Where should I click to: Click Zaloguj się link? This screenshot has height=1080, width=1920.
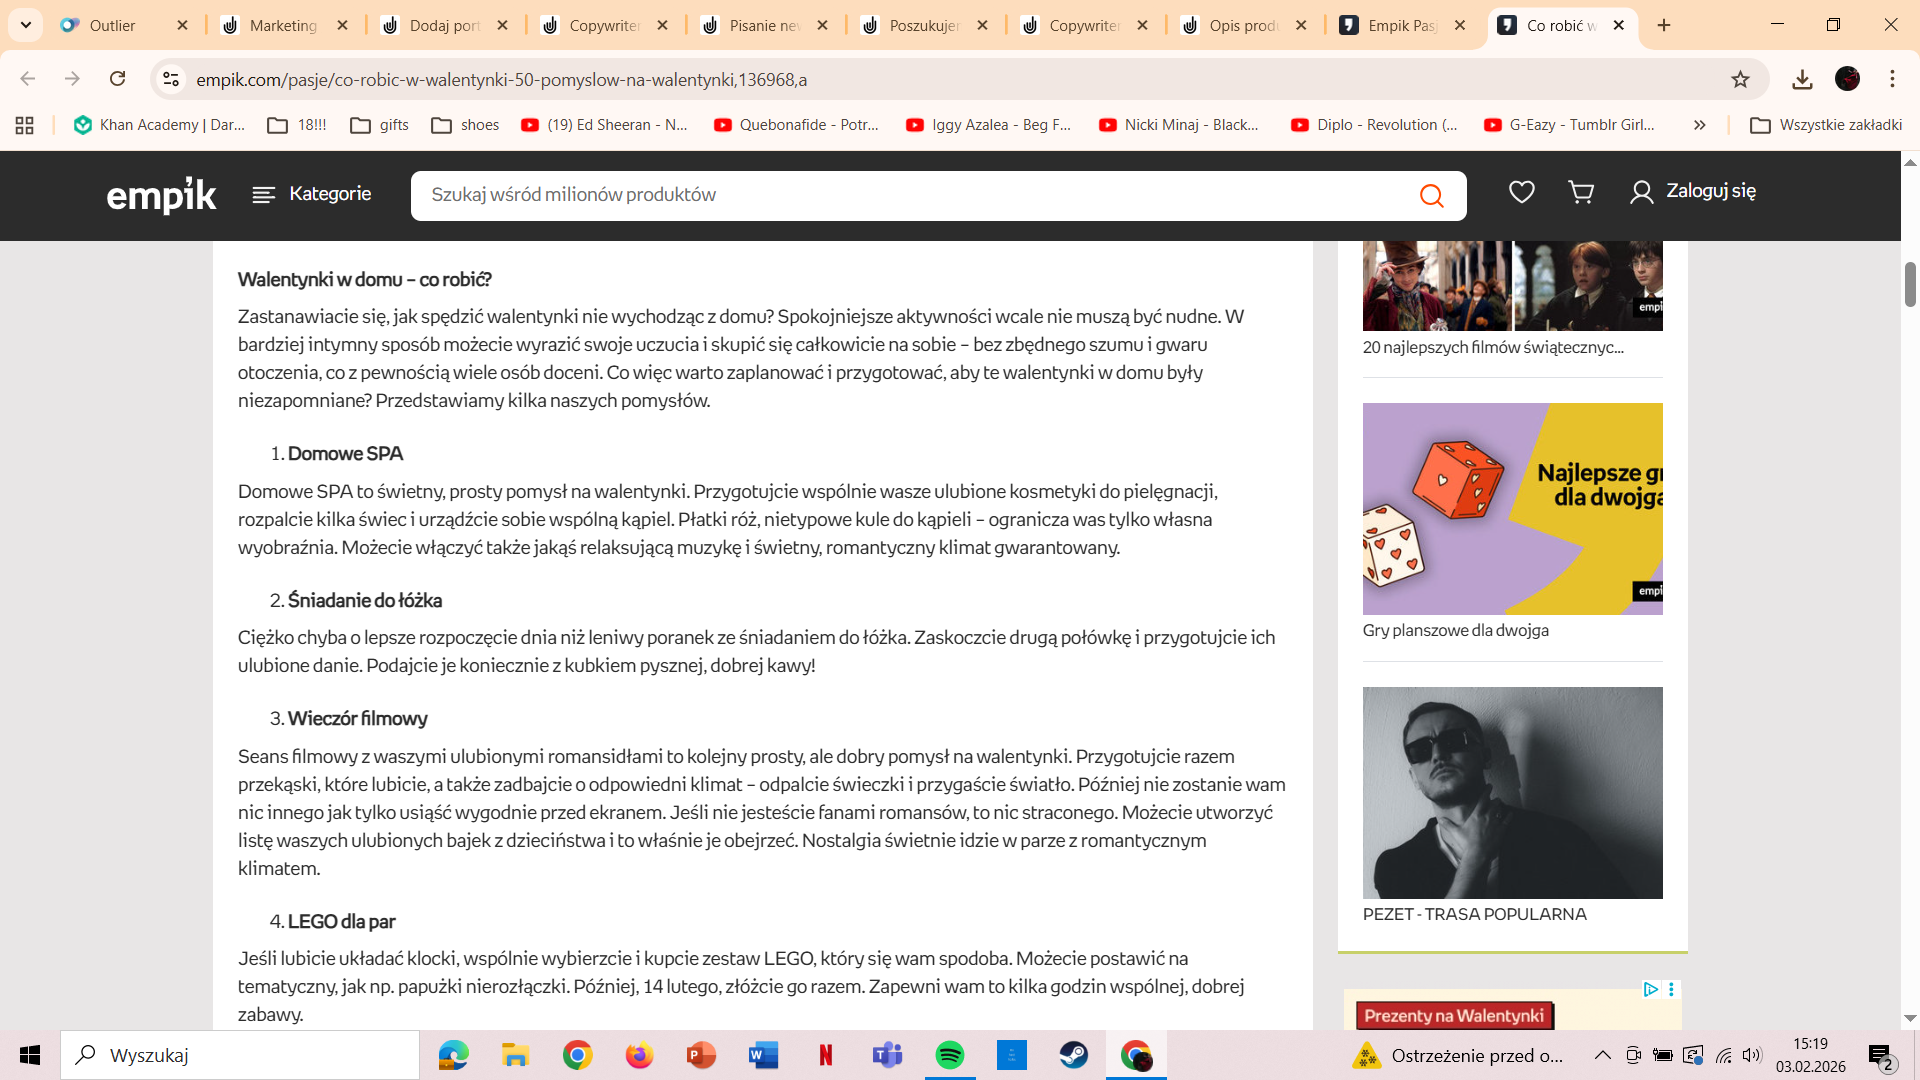point(1692,191)
